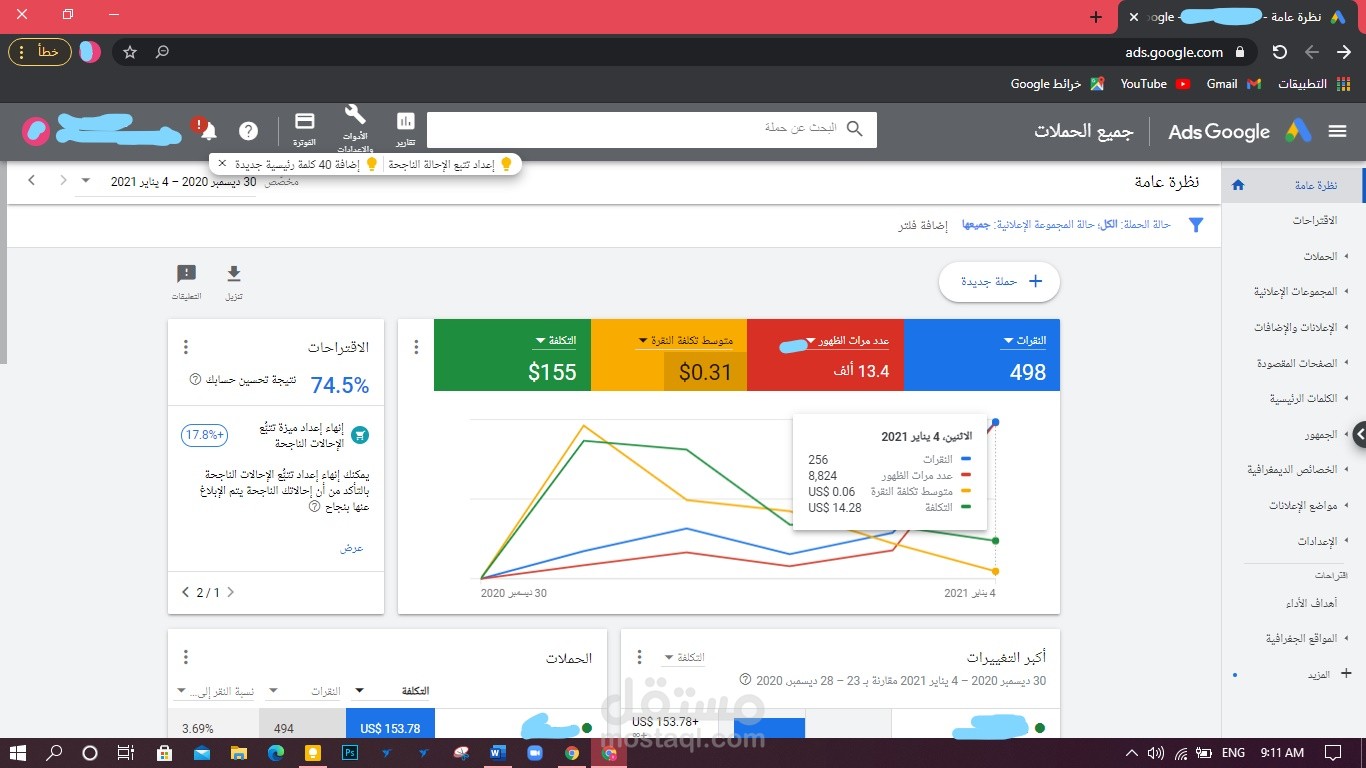Click suggestion إضافة 40 كلمة رئيسية جديدة
This screenshot has height=768, width=1366.
[307, 164]
